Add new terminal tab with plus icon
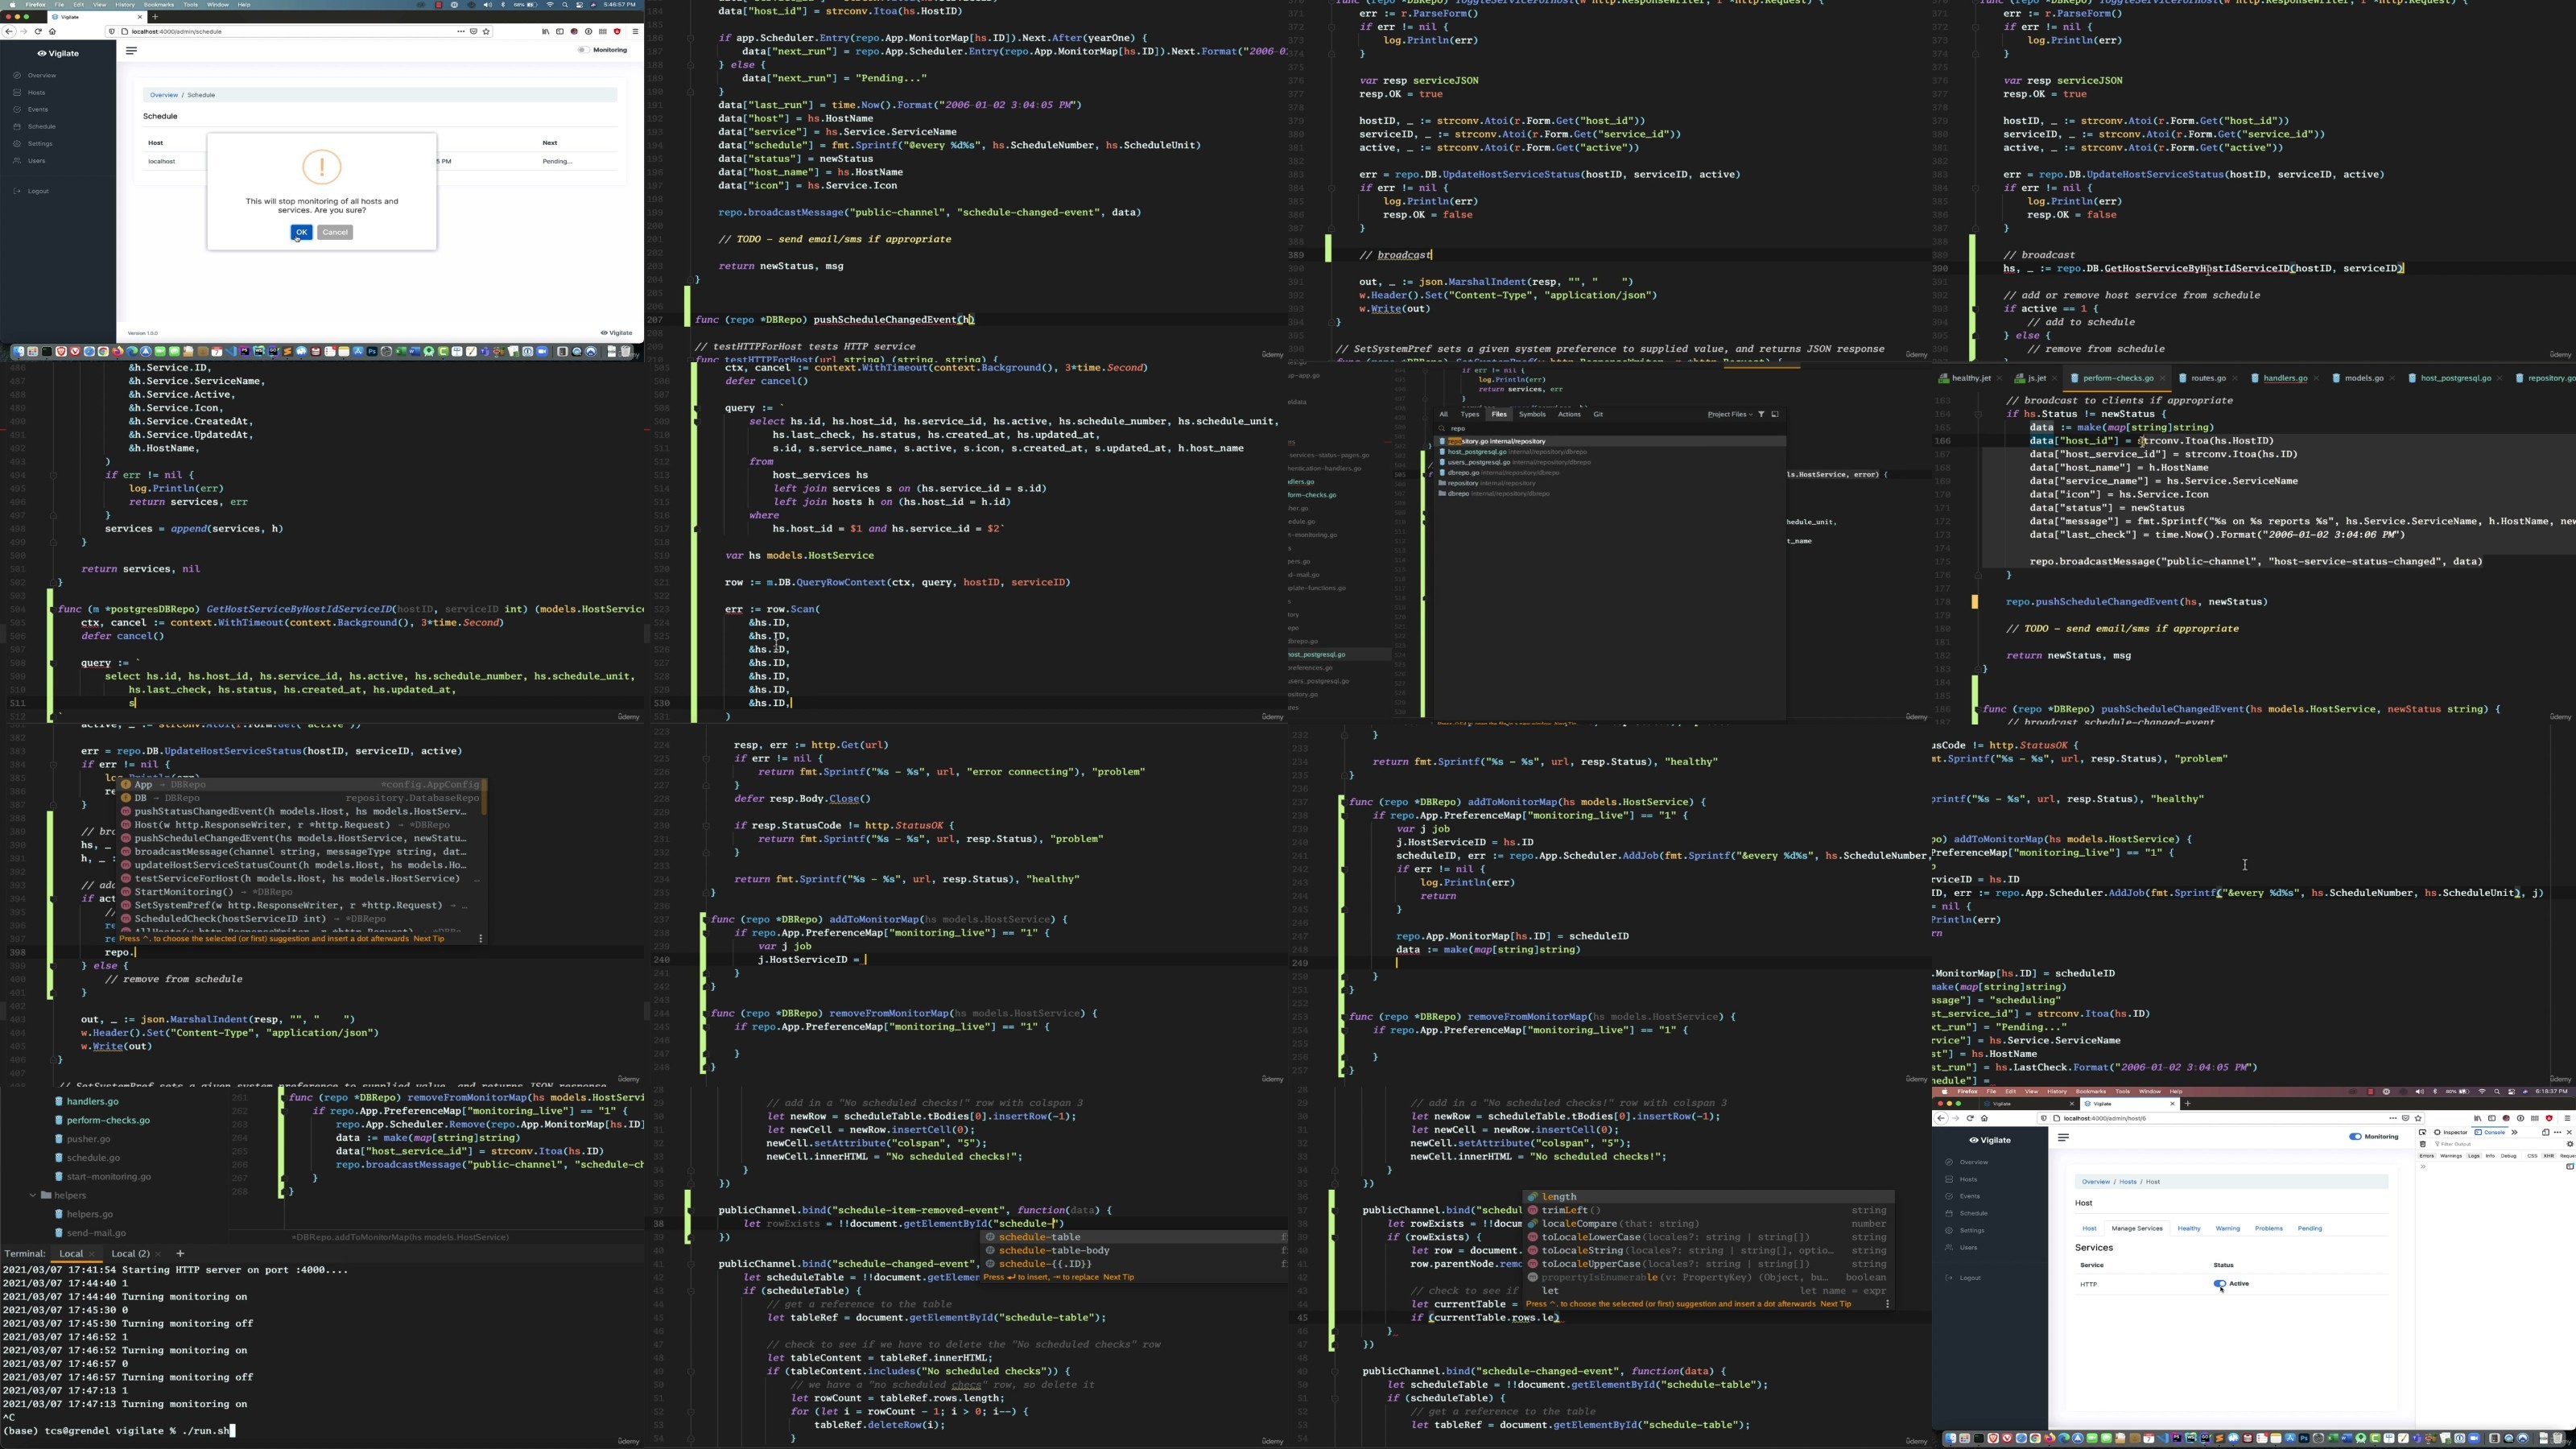The width and height of the screenshot is (2576, 1449). tap(180, 1254)
